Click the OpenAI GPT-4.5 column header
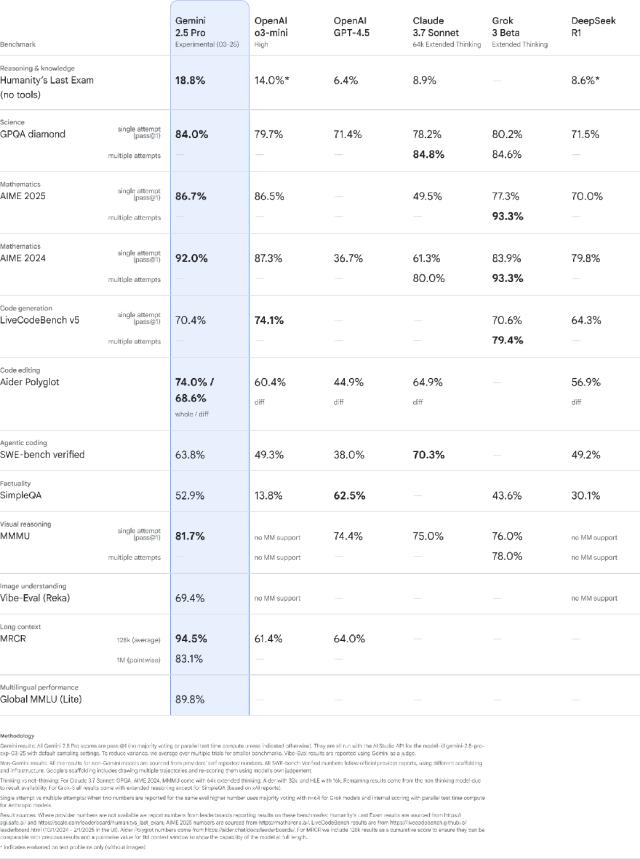The image size is (640, 859). click(351, 26)
